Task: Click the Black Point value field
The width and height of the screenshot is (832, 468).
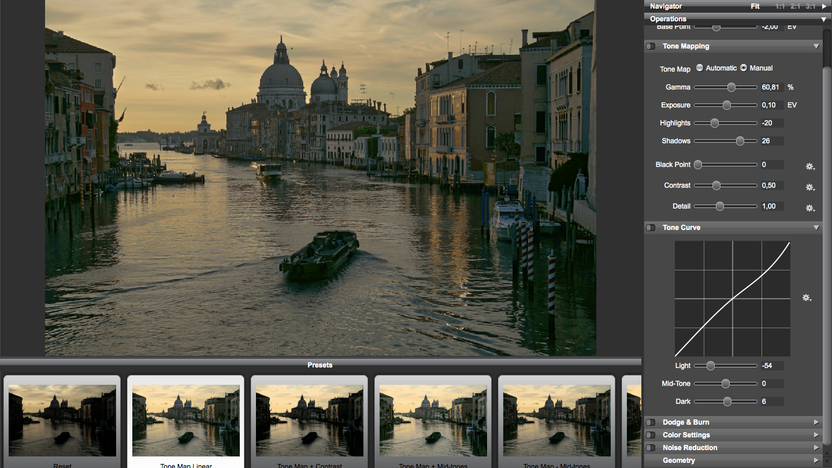Action: [x=772, y=165]
